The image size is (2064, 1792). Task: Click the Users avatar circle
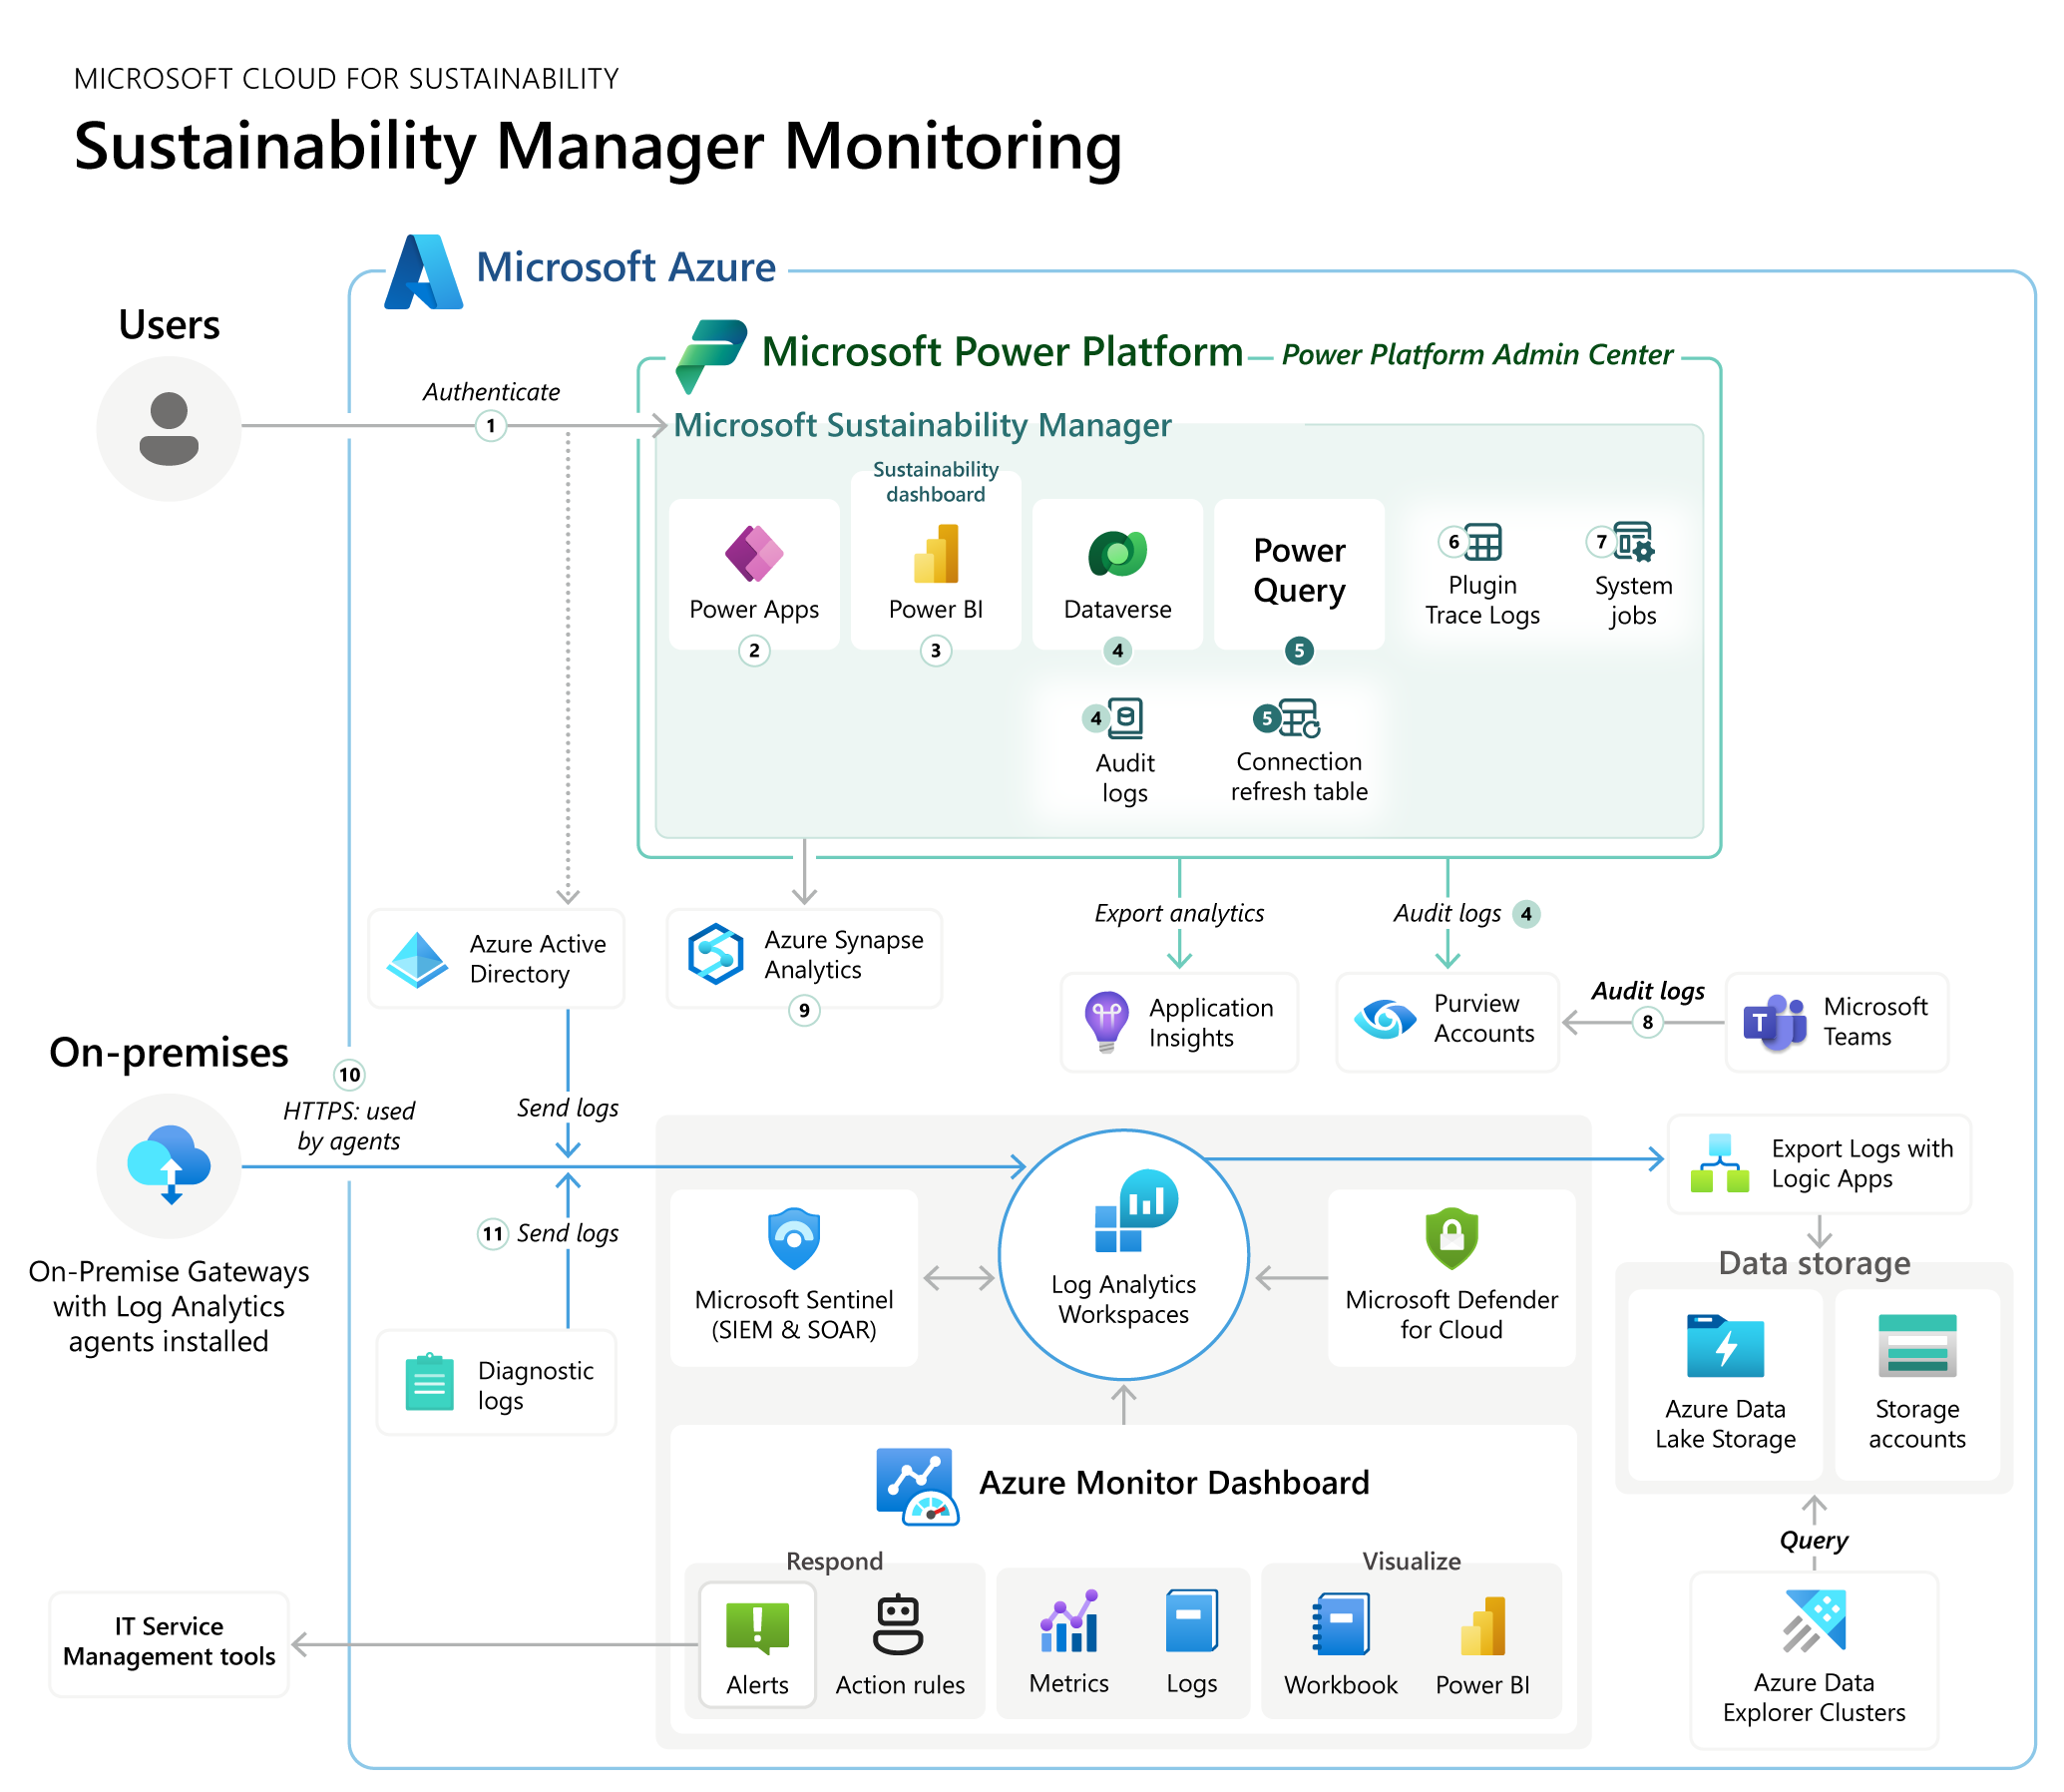point(168,428)
